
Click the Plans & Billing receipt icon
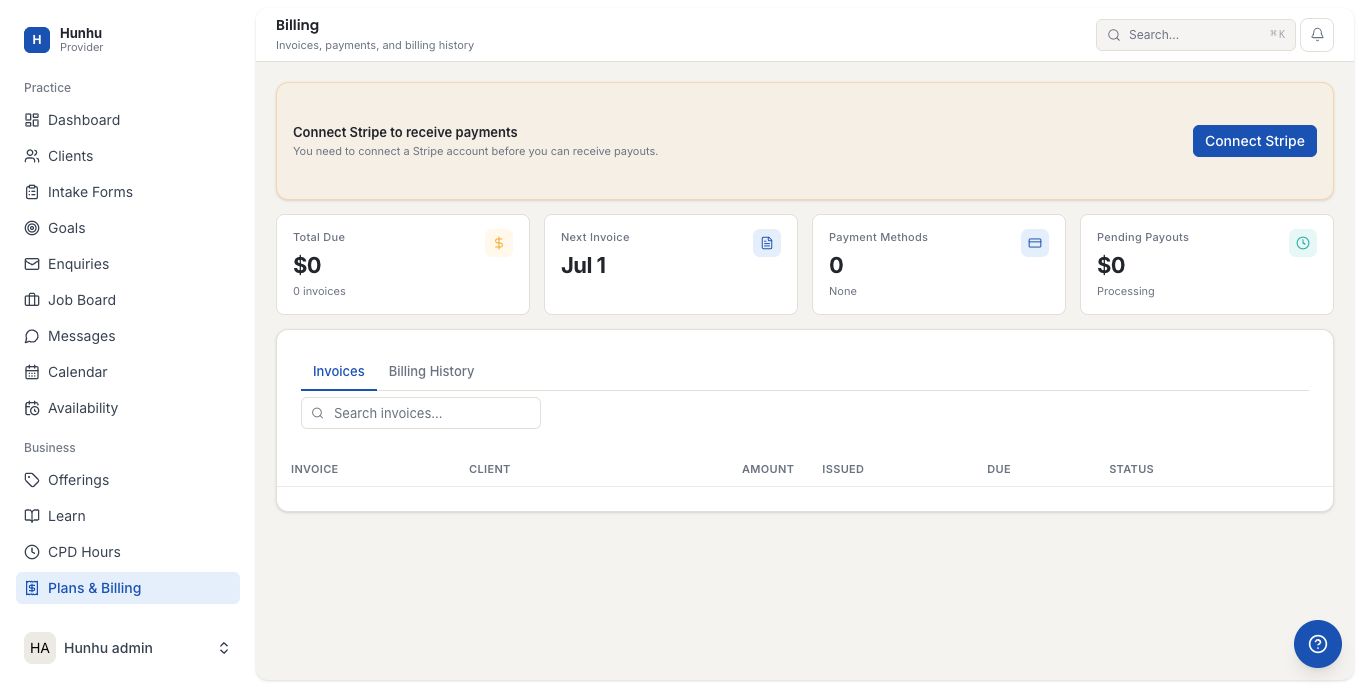[x=32, y=588]
